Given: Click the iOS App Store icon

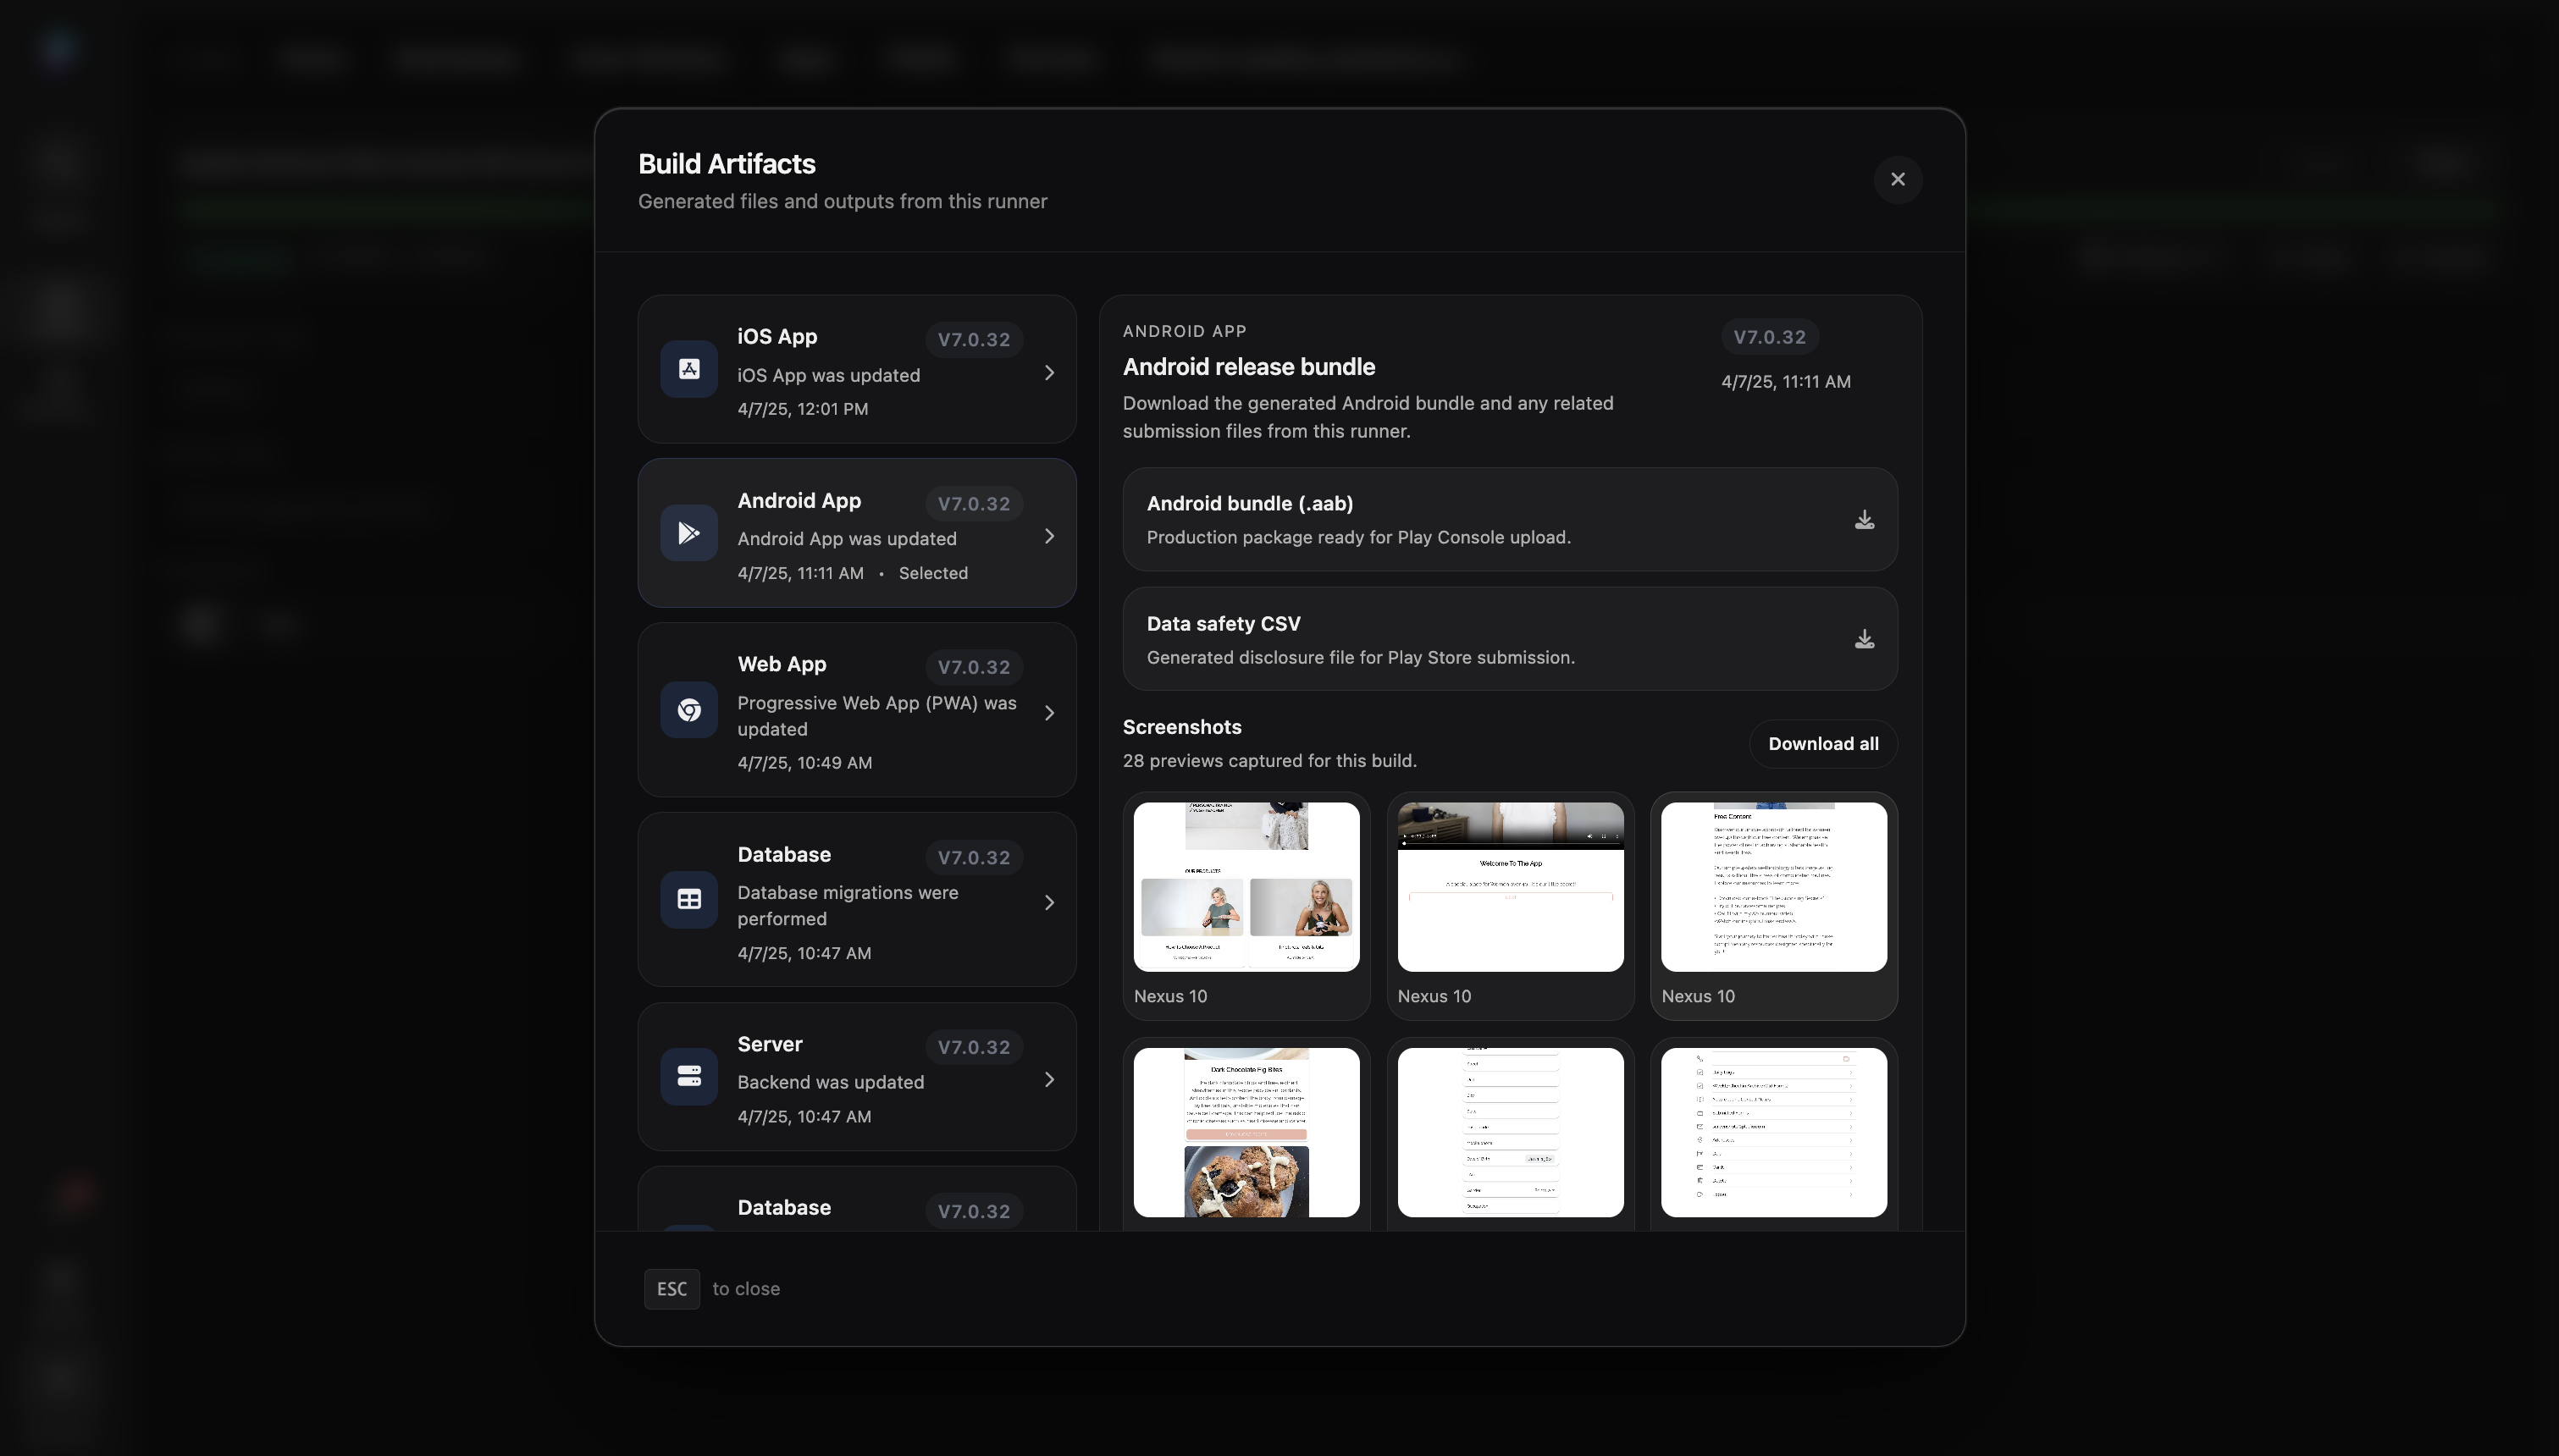Looking at the screenshot, I should pos(689,369).
